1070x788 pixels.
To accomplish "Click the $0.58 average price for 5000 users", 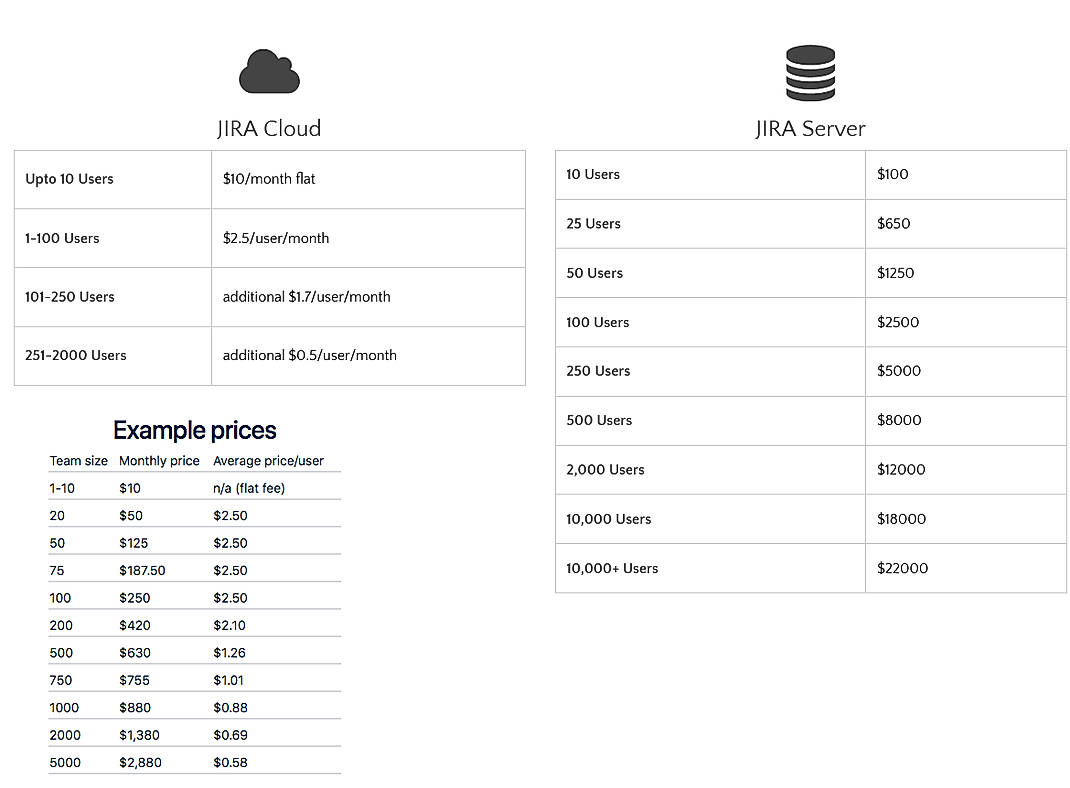I will pos(231,762).
